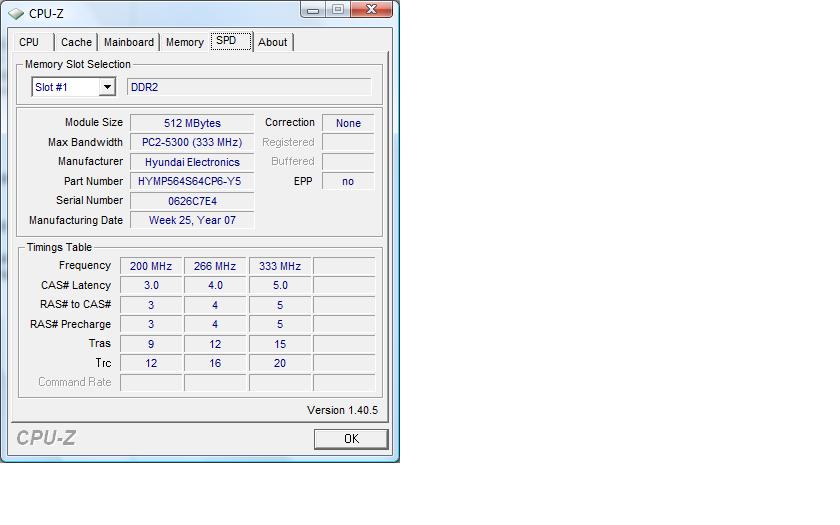The height and width of the screenshot is (525, 840).
Task: Click the Correction value None
Action: click(348, 123)
